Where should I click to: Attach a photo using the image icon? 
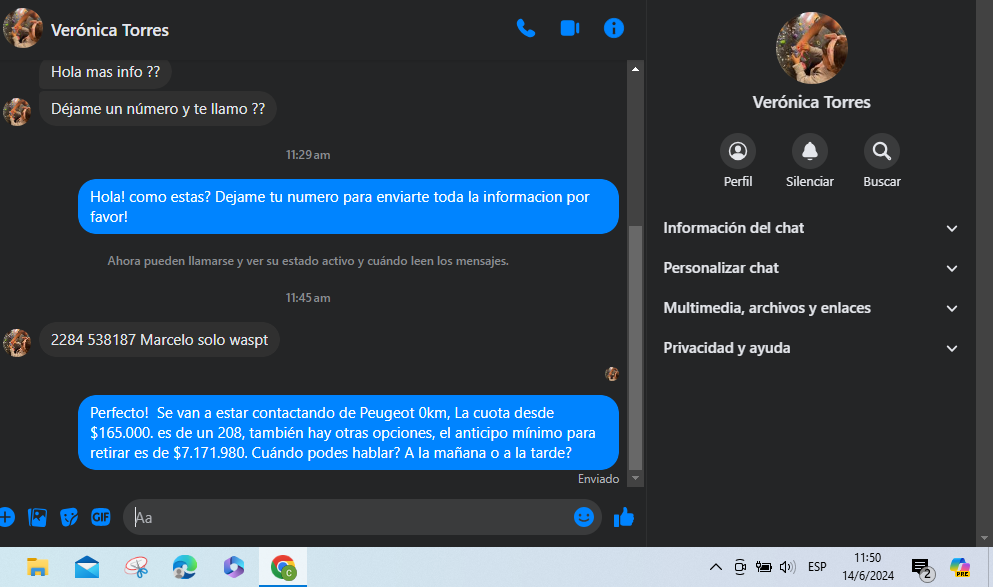pyautogui.click(x=38, y=517)
